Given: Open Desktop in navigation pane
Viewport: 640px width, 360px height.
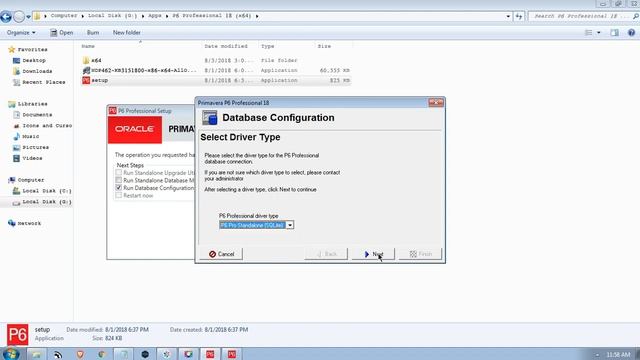Looking at the screenshot, I should (34, 60).
